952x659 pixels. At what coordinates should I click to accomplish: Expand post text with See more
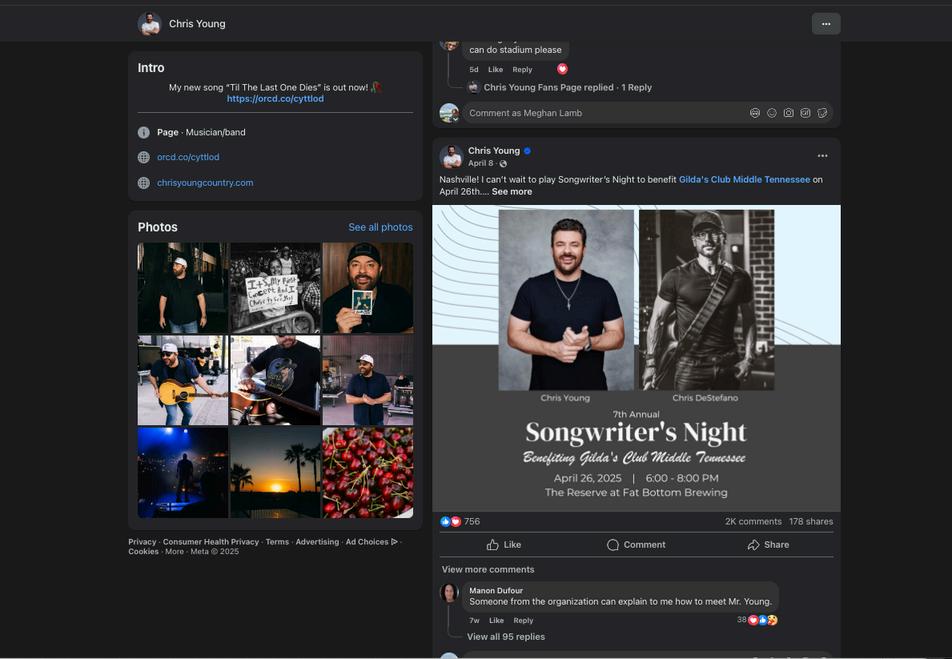[512, 192]
